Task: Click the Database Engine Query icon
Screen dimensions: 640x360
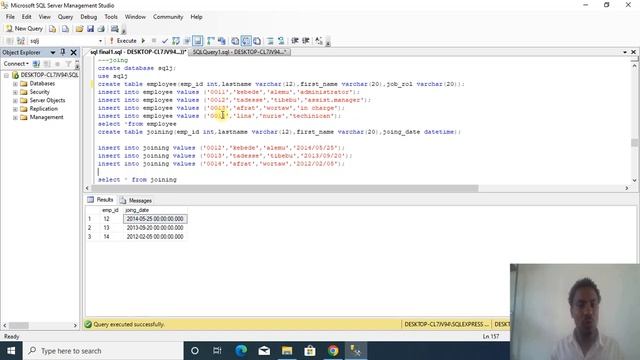Action: tap(52, 29)
